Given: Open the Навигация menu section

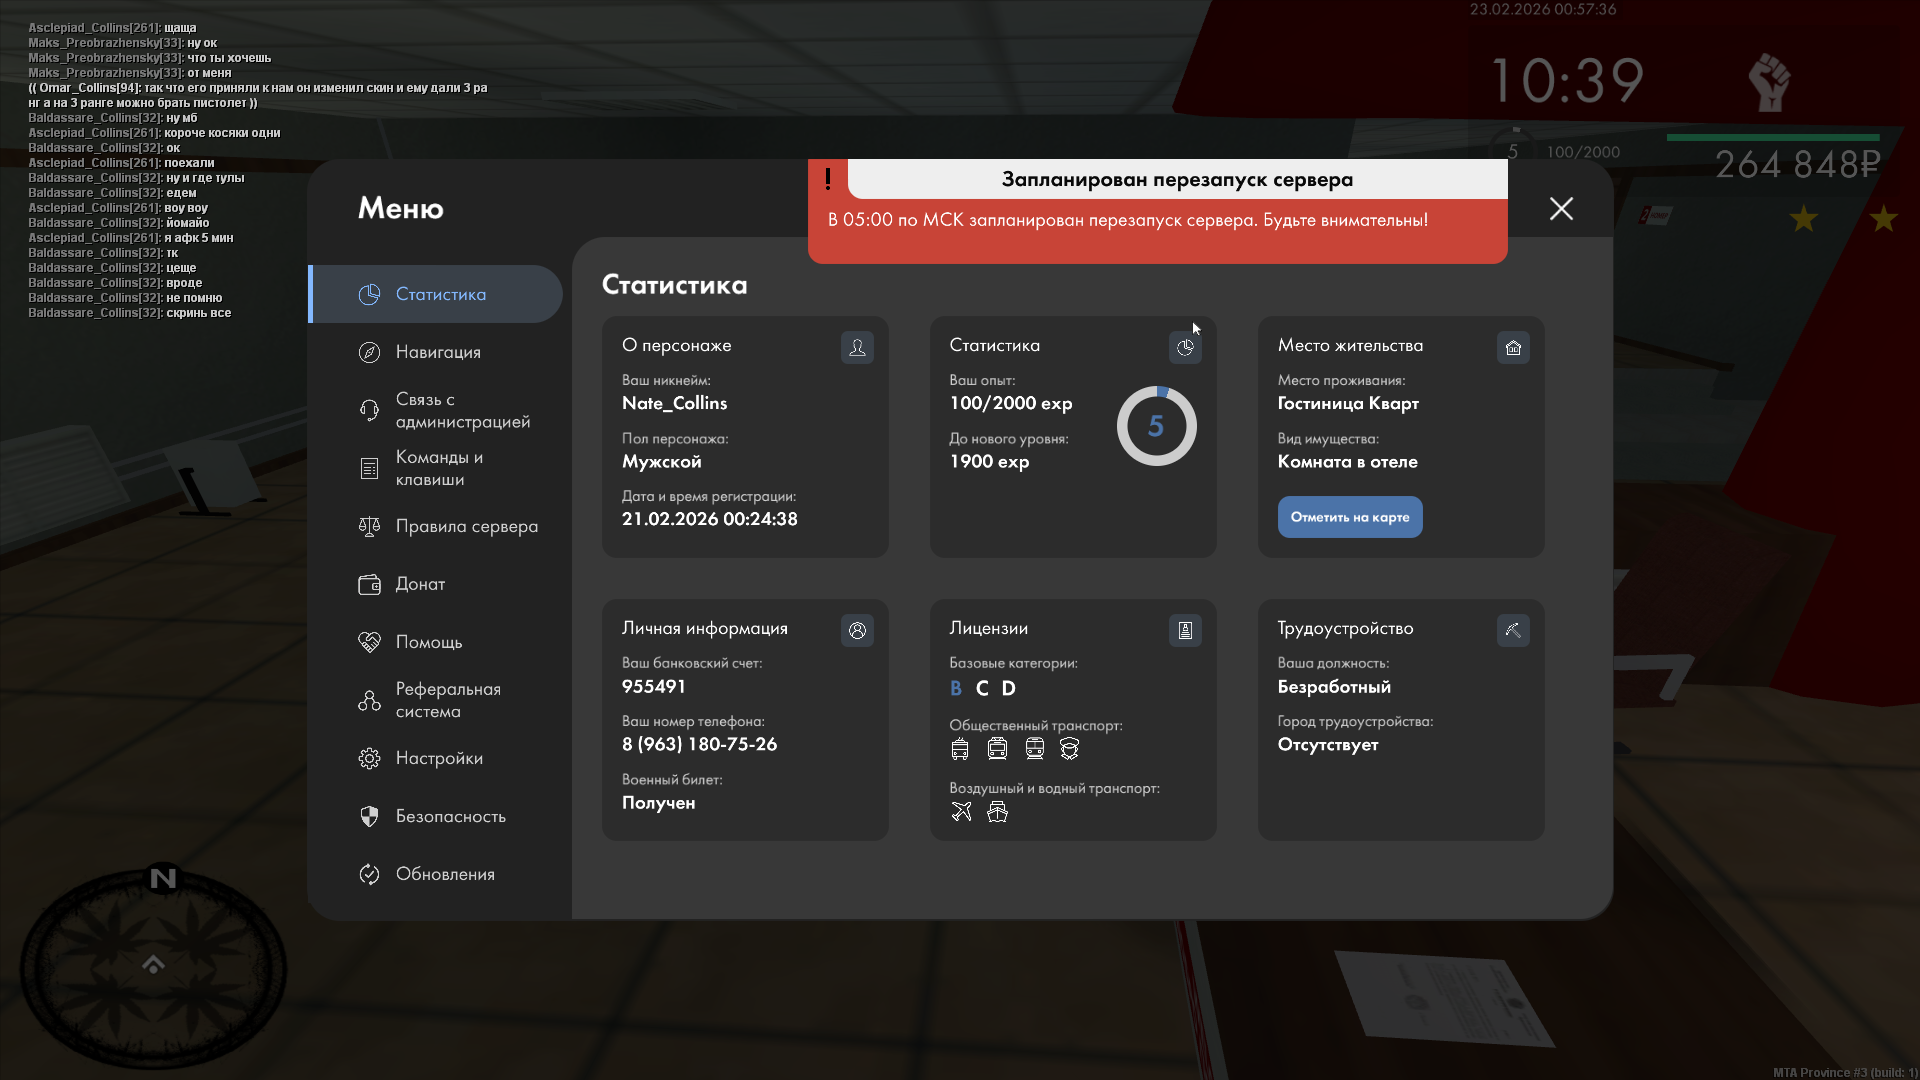Looking at the screenshot, I should click(438, 352).
